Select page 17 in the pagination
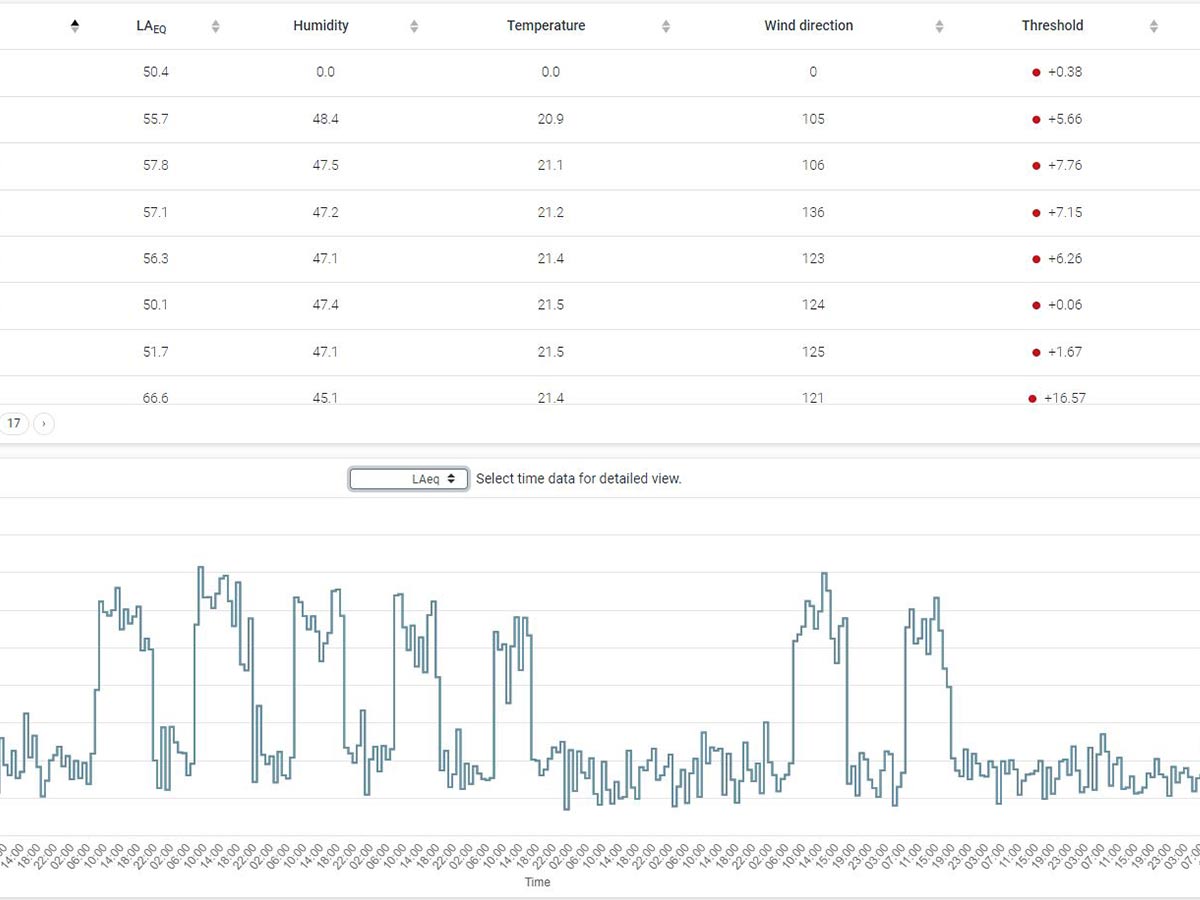 tap(14, 424)
